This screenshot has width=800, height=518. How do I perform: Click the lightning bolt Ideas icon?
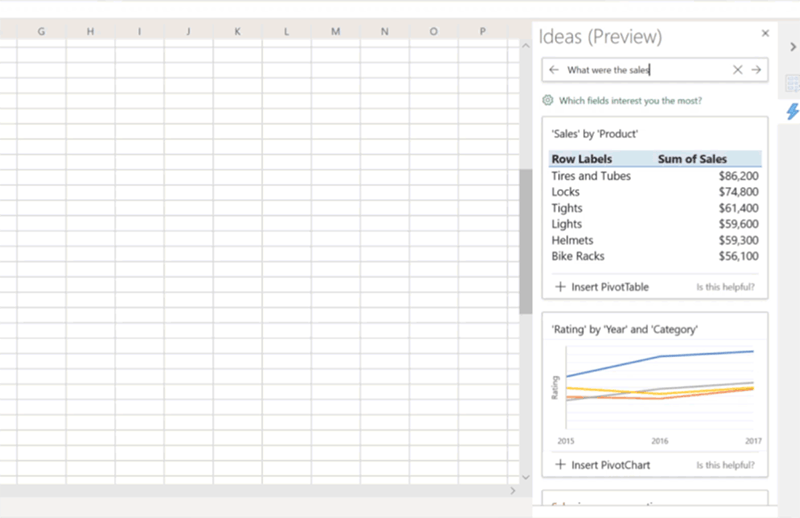pyautogui.click(x=792, y=111)
